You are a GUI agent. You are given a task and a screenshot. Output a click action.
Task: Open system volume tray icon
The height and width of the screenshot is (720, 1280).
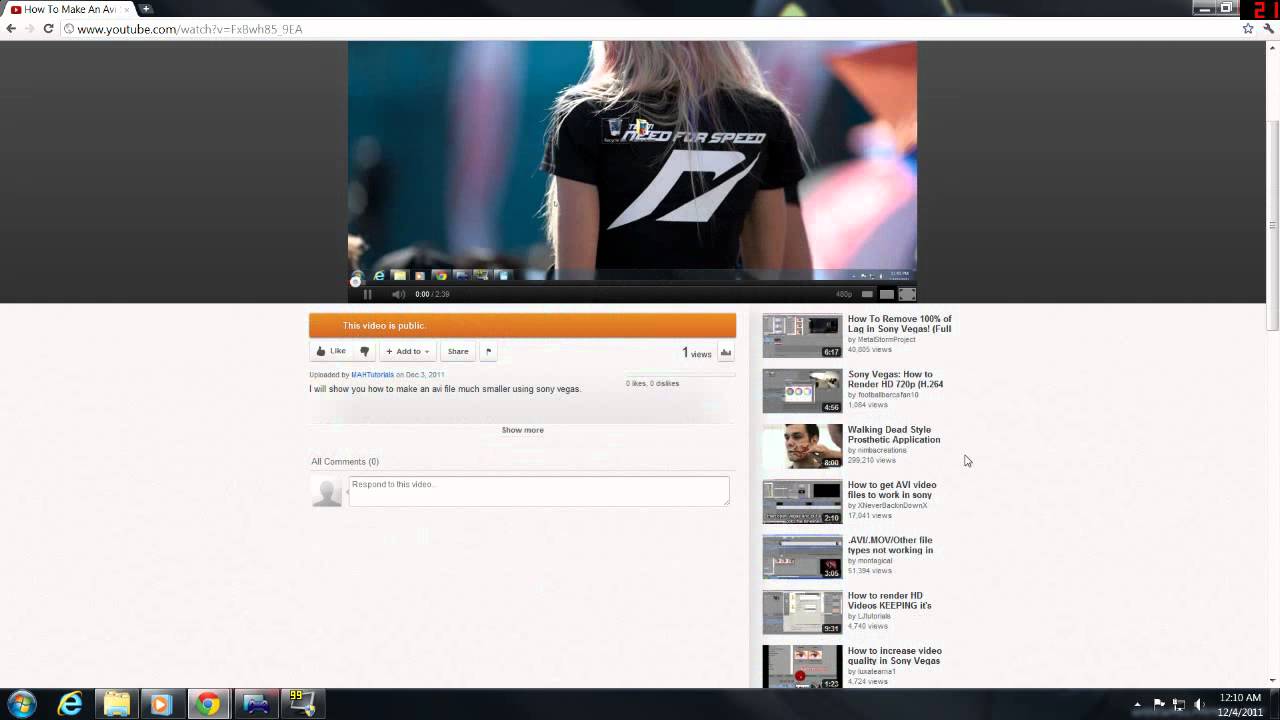(x=1199, y=705)
